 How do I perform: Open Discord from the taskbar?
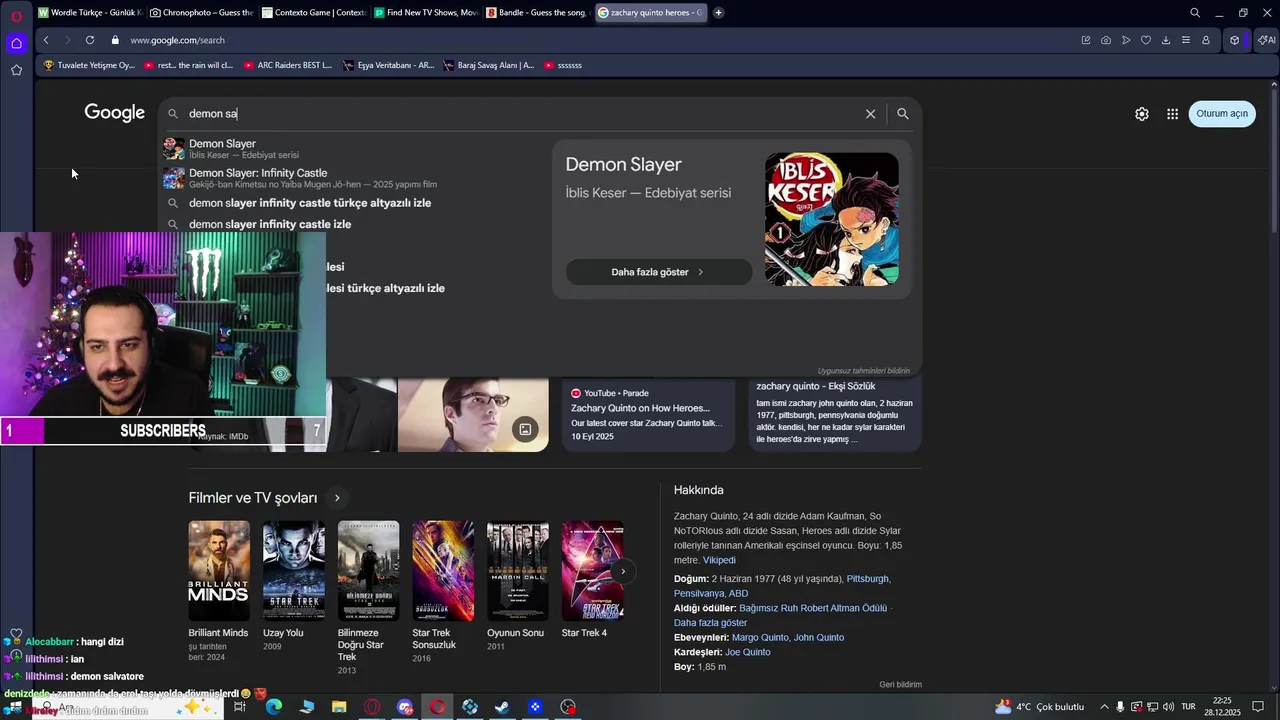click(x=405, y=707)
